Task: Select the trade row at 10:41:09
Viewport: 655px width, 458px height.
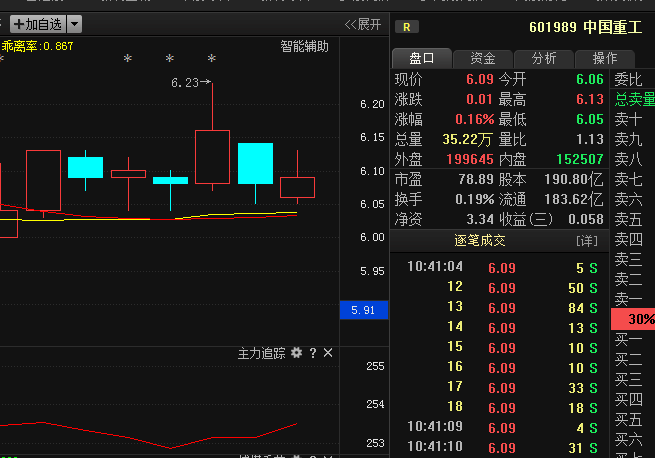Action: tap(499, 427)
